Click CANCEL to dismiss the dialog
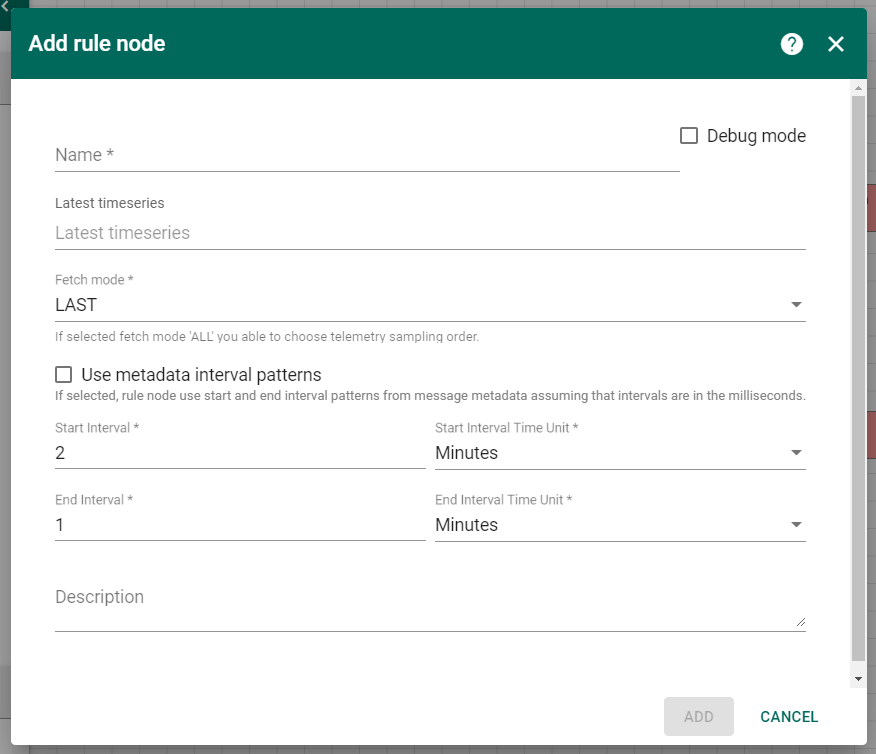The height and width of the screenshot is (754, 876). click(789, 716)
